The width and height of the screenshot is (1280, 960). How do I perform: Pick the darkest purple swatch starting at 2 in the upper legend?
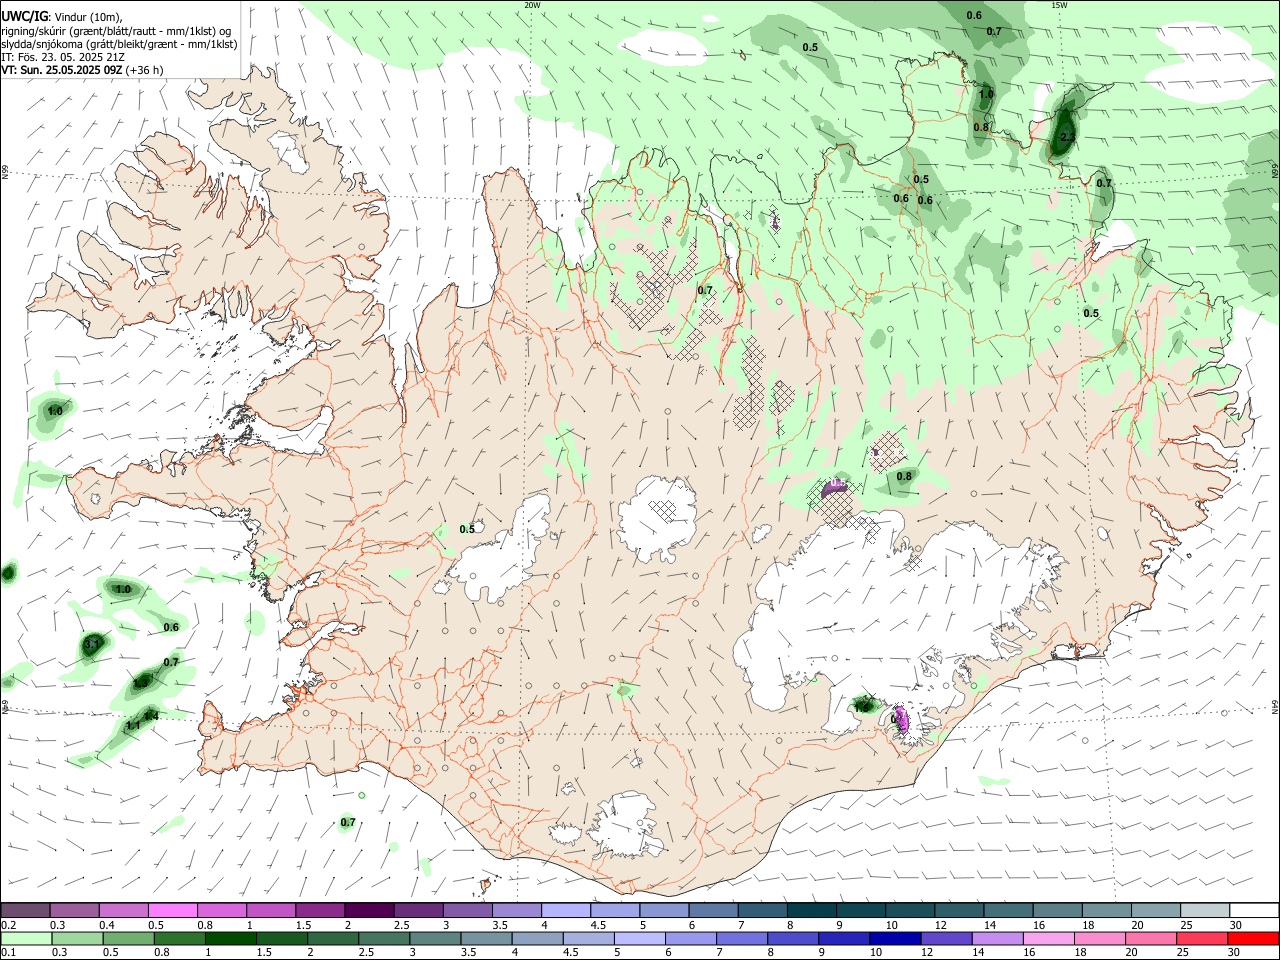pos(368,910)
